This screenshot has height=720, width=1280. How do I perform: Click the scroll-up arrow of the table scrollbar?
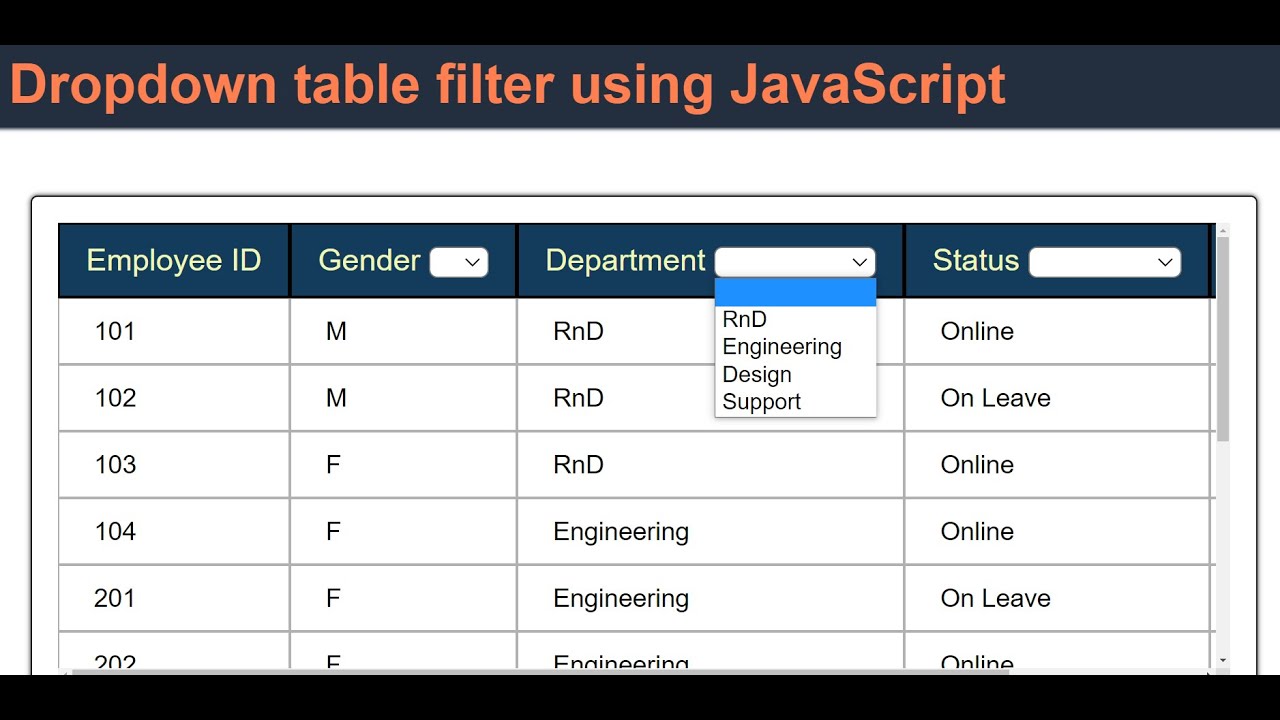[1223, 230]
